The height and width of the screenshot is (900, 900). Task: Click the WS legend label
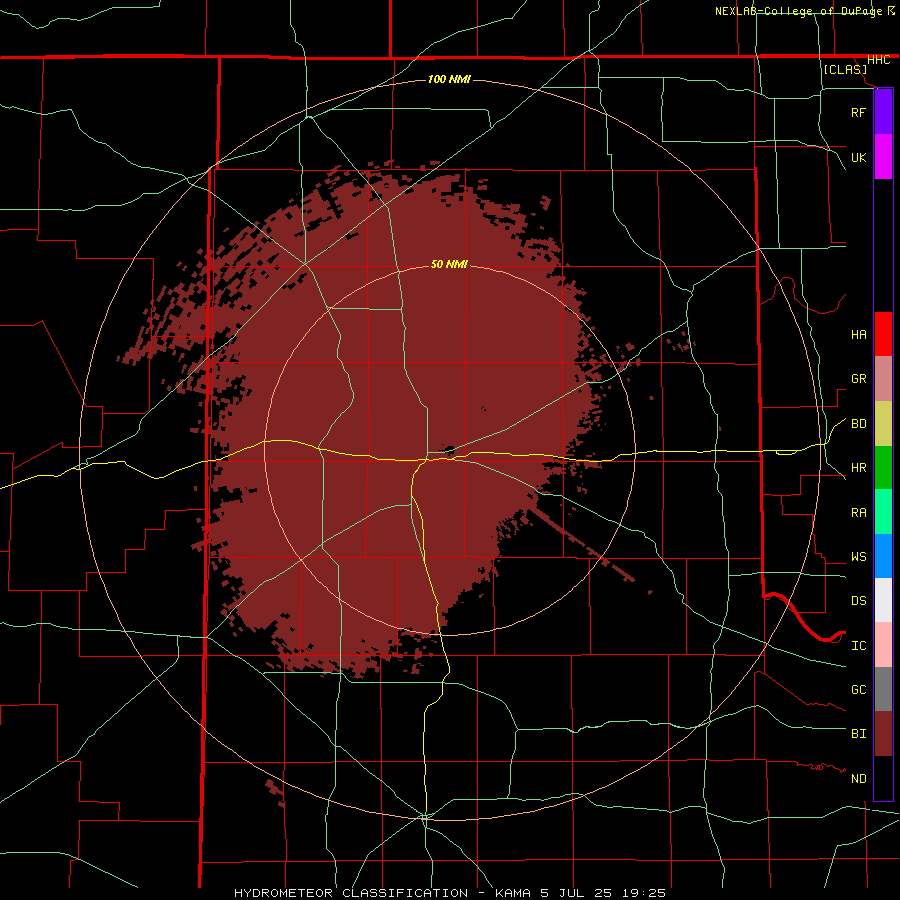858,556
